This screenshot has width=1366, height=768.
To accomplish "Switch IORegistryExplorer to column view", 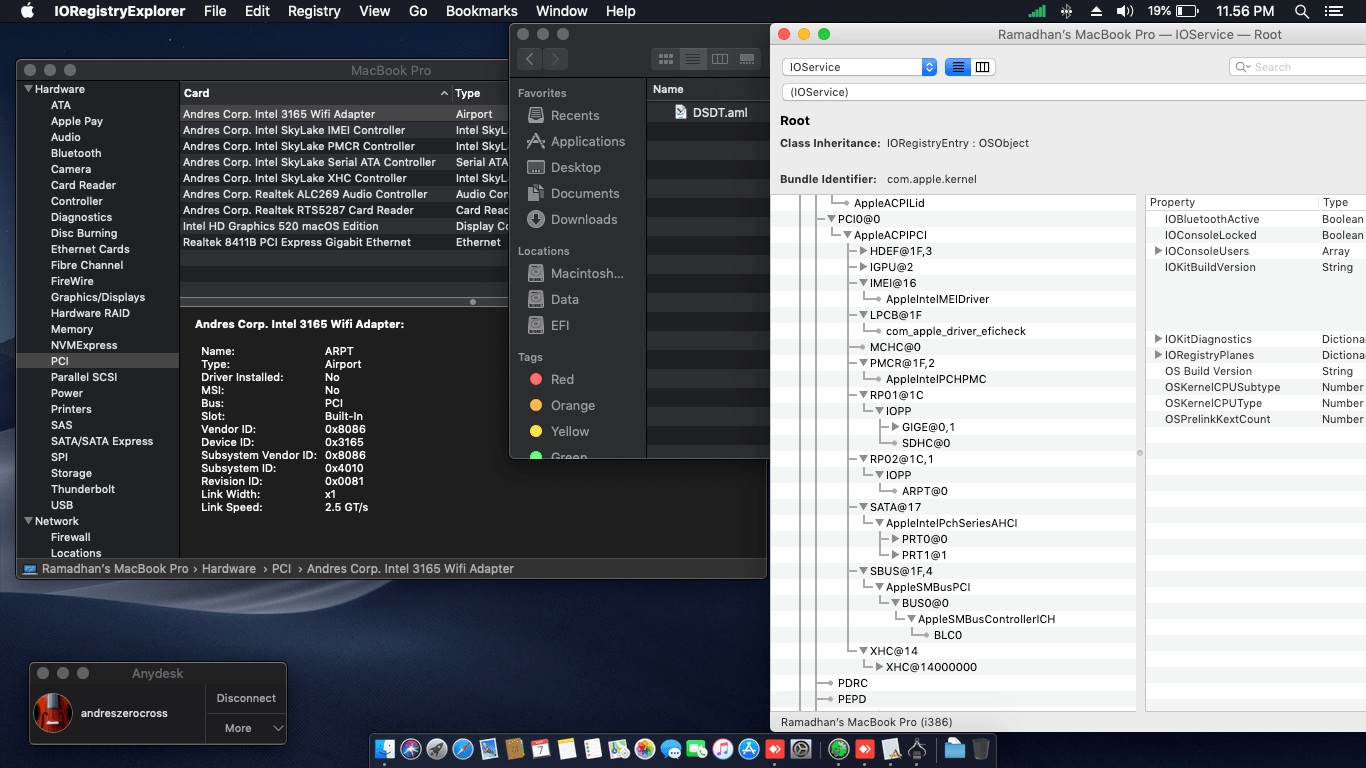I will (x=983, y=67).
